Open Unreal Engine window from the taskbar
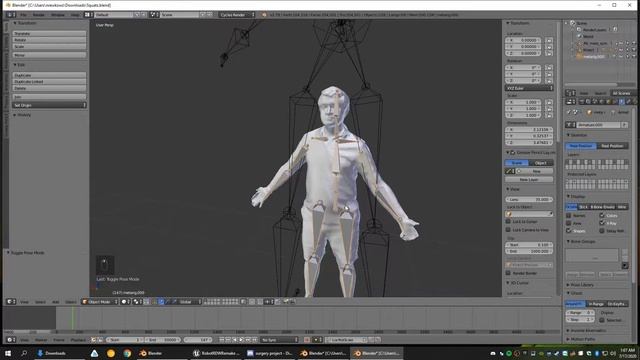Viewport: 640px width, 360px height. [216, 353]
